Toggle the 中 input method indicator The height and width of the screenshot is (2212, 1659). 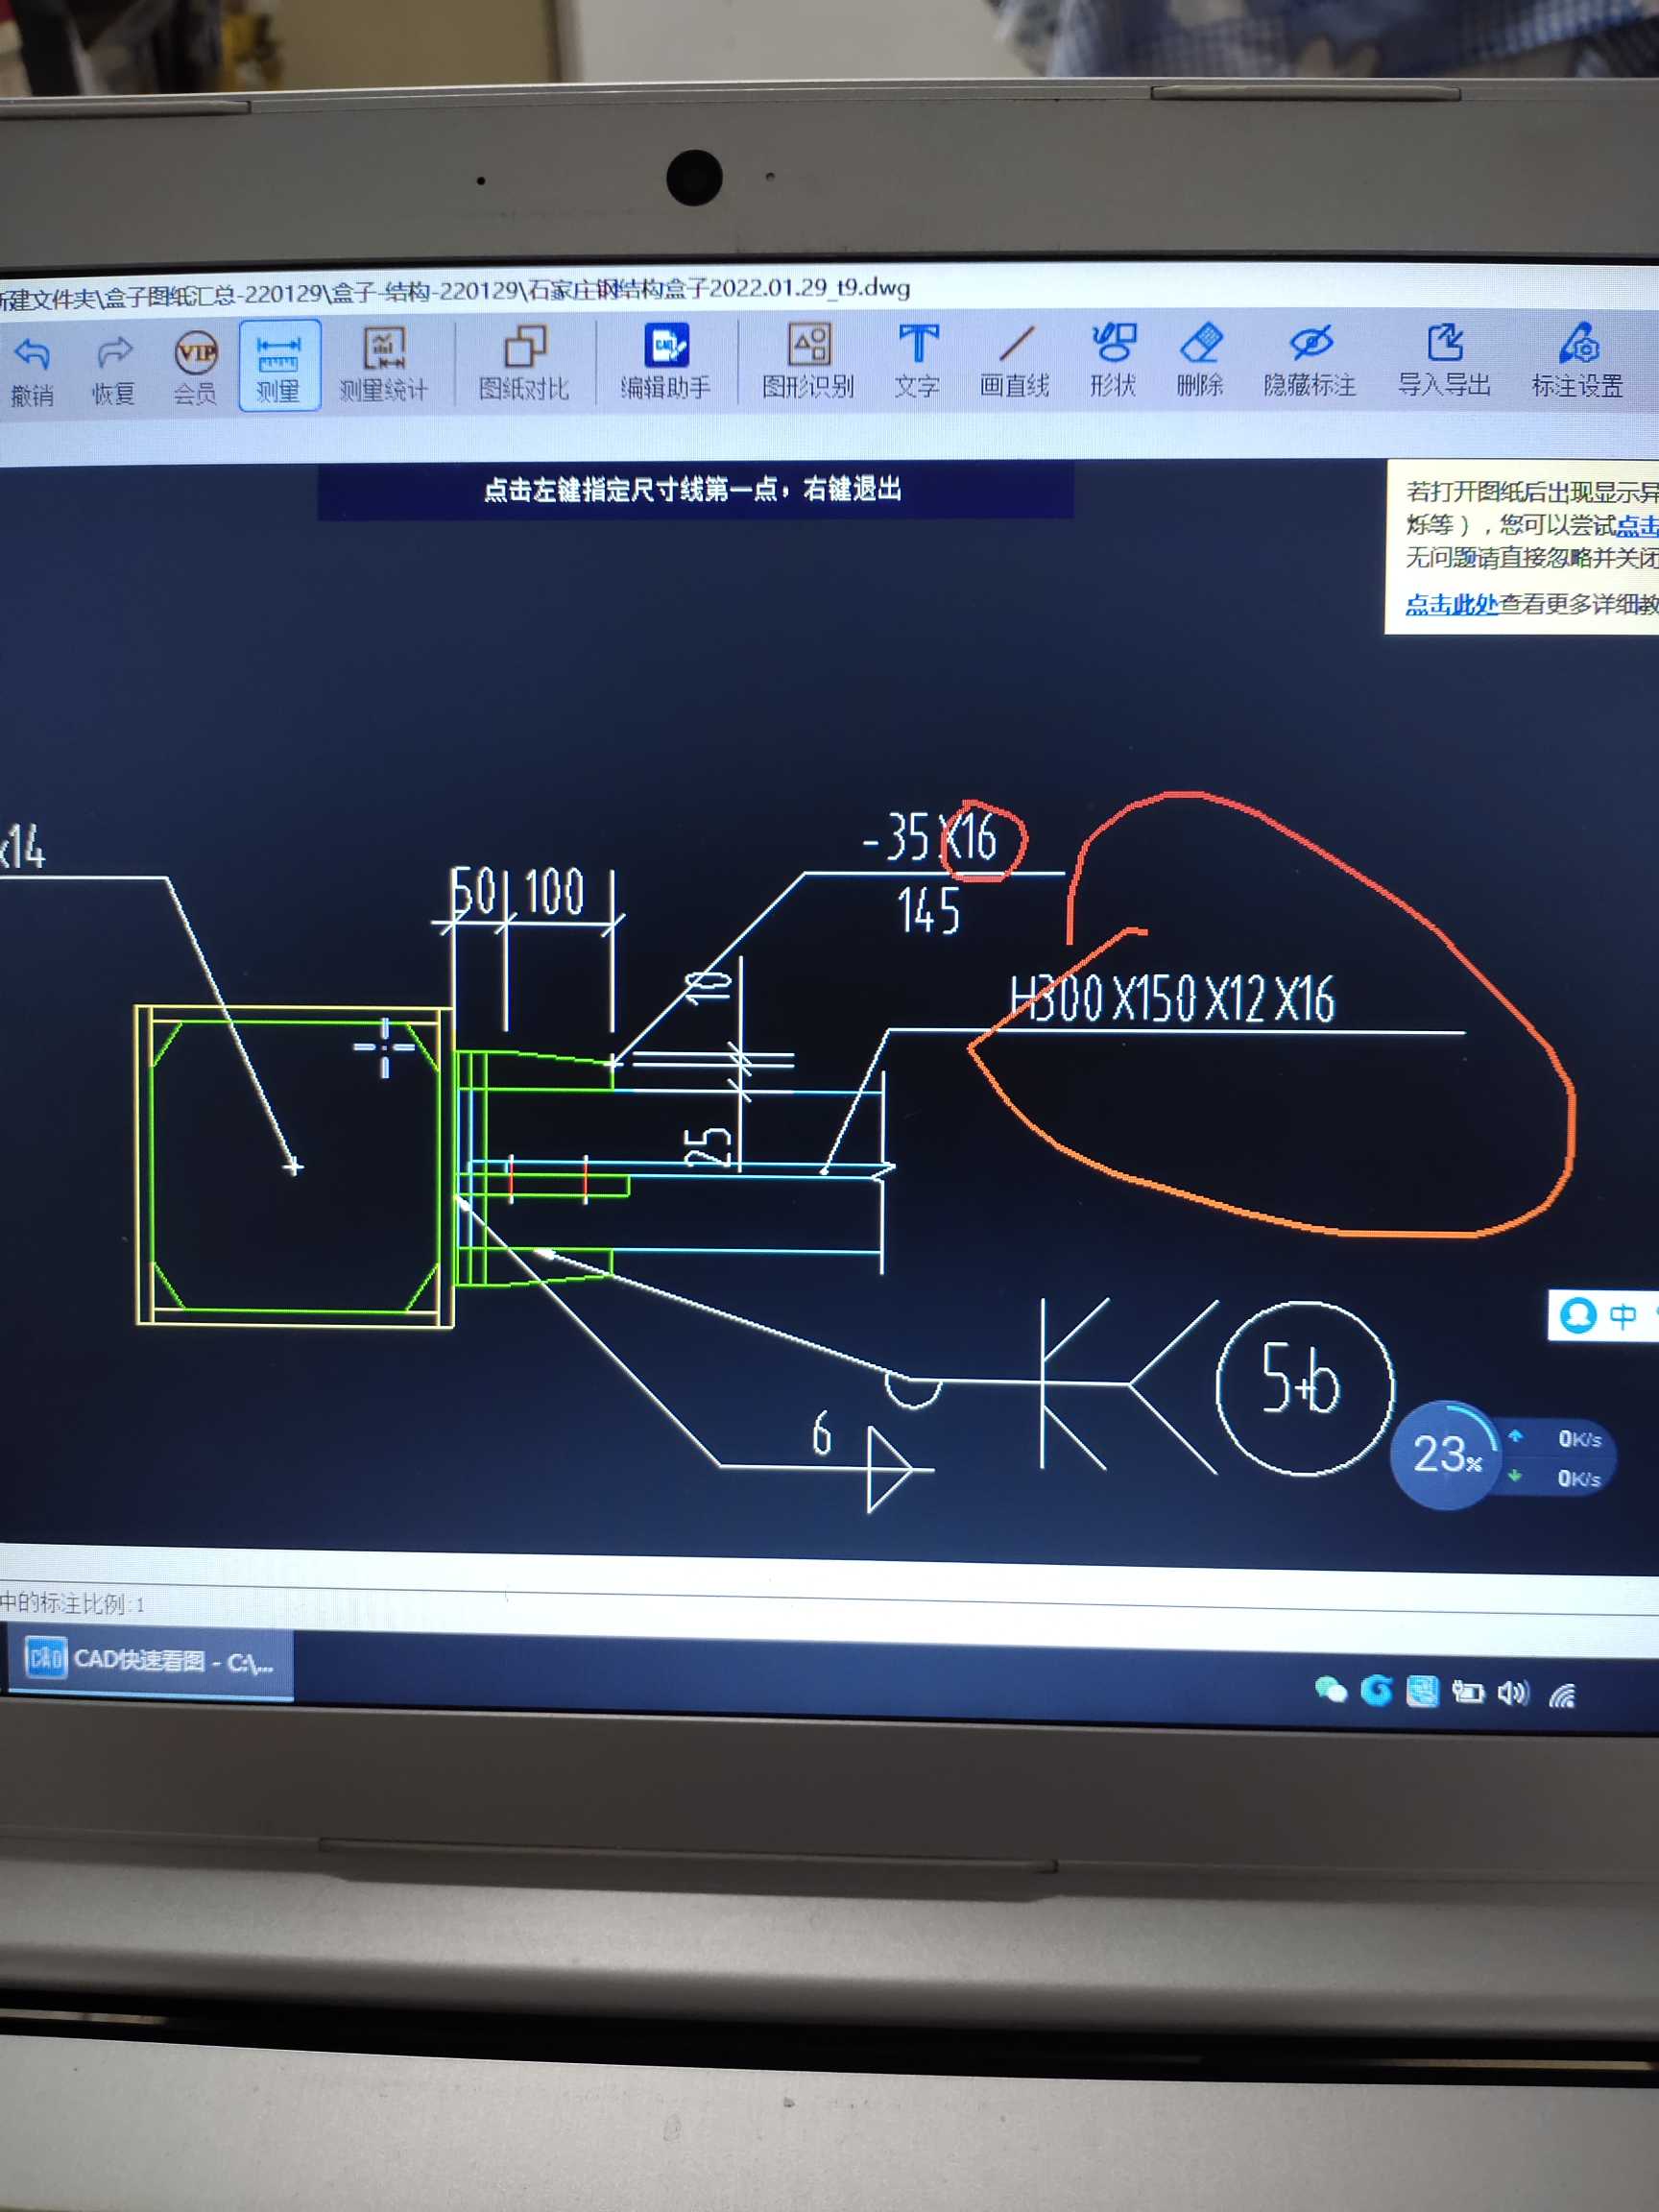(x=1622, y=1316)
